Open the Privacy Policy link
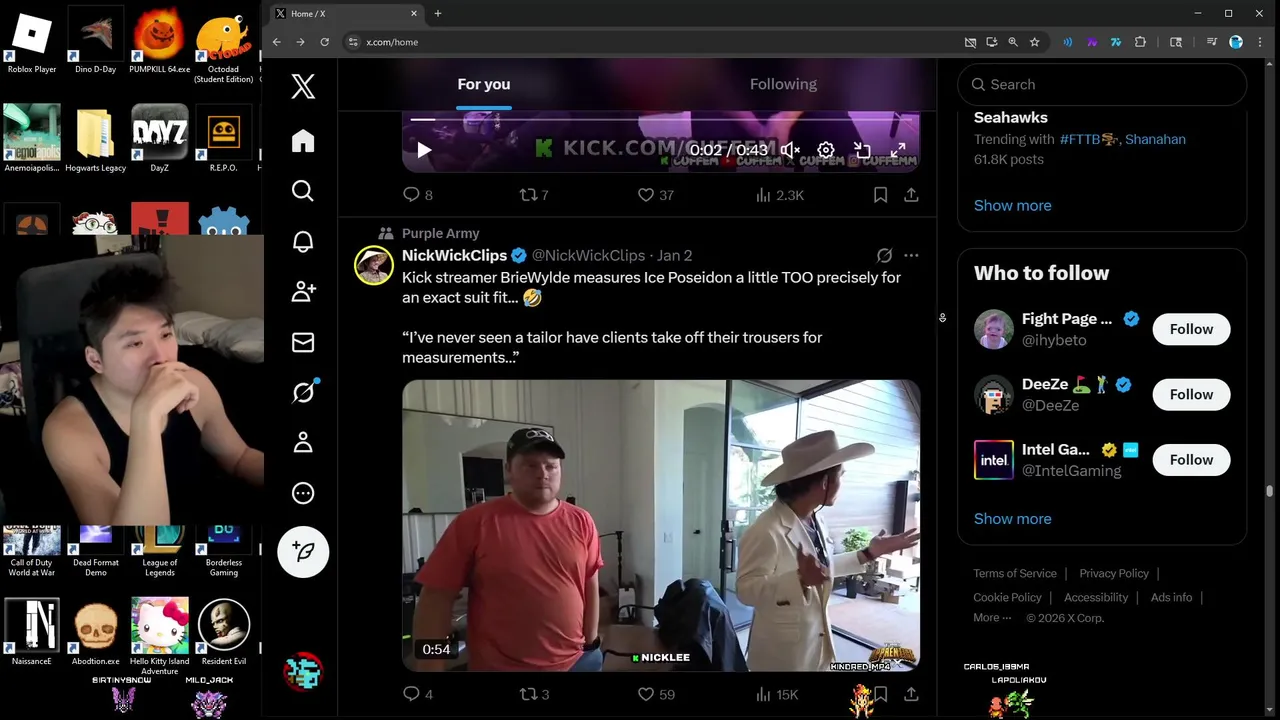The height and width of the screenshot is (720, 1280). click(1114, 573)
